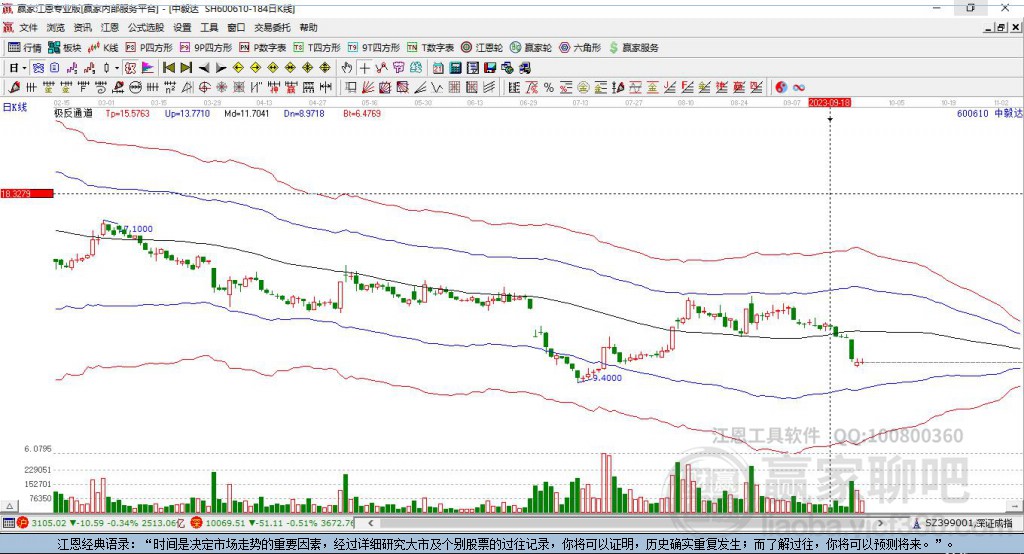Toggle the pressed overlay chart button
The image size is (1024, 554).
pyautogui.click(x=38, y=68)
